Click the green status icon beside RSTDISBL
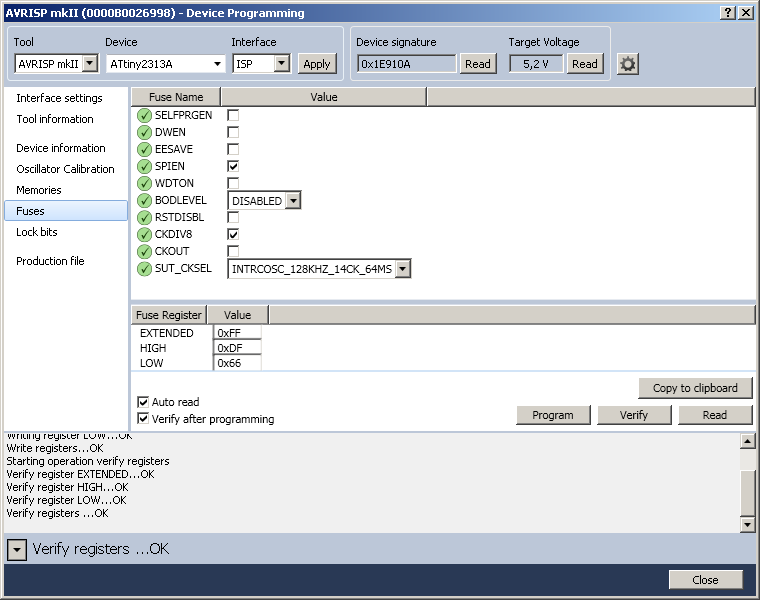Viewport: 760px width, 600px height. (144, 218)
